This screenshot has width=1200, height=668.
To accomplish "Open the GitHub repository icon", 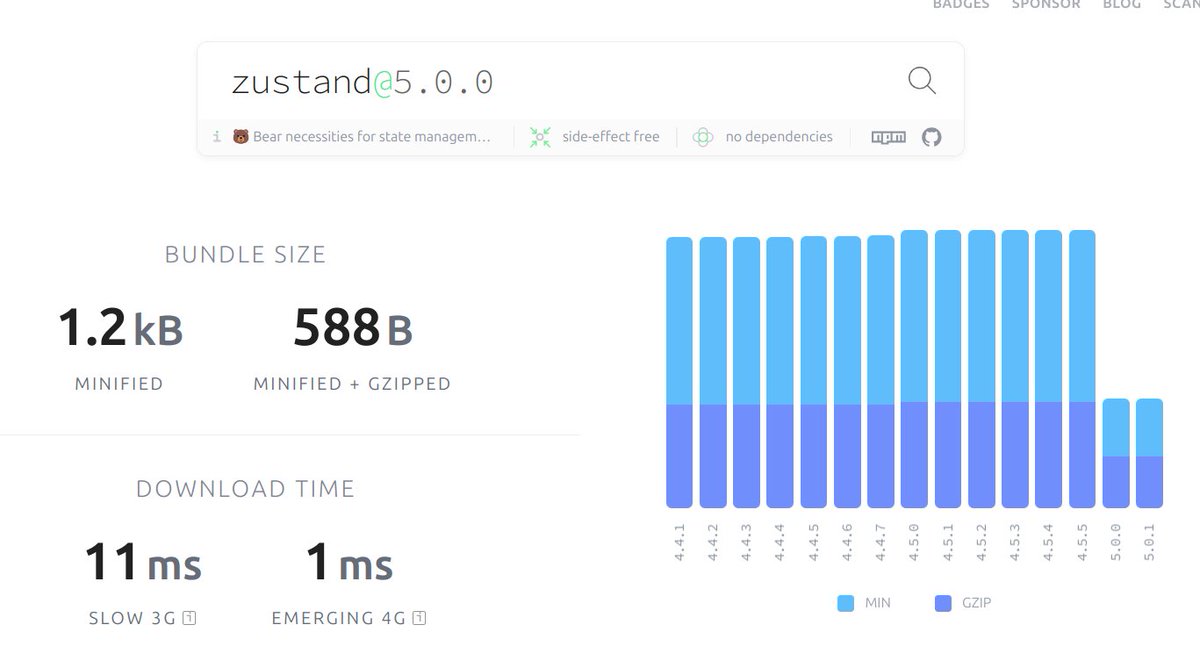I will coord(931,137).
